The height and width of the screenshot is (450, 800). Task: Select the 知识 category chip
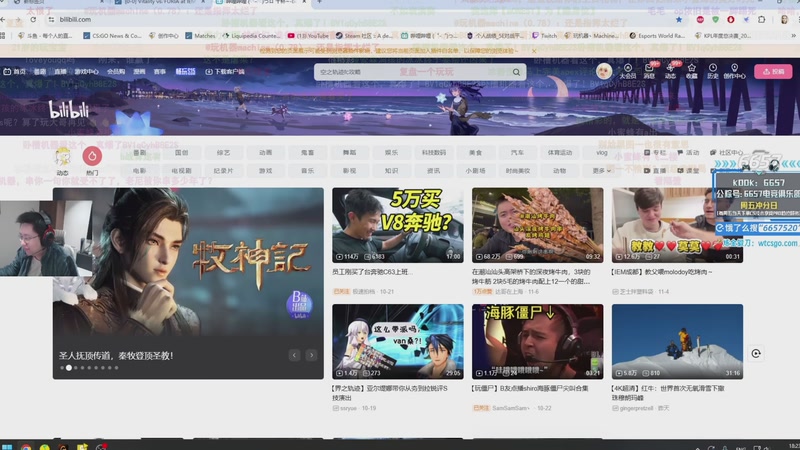point(391,171)
